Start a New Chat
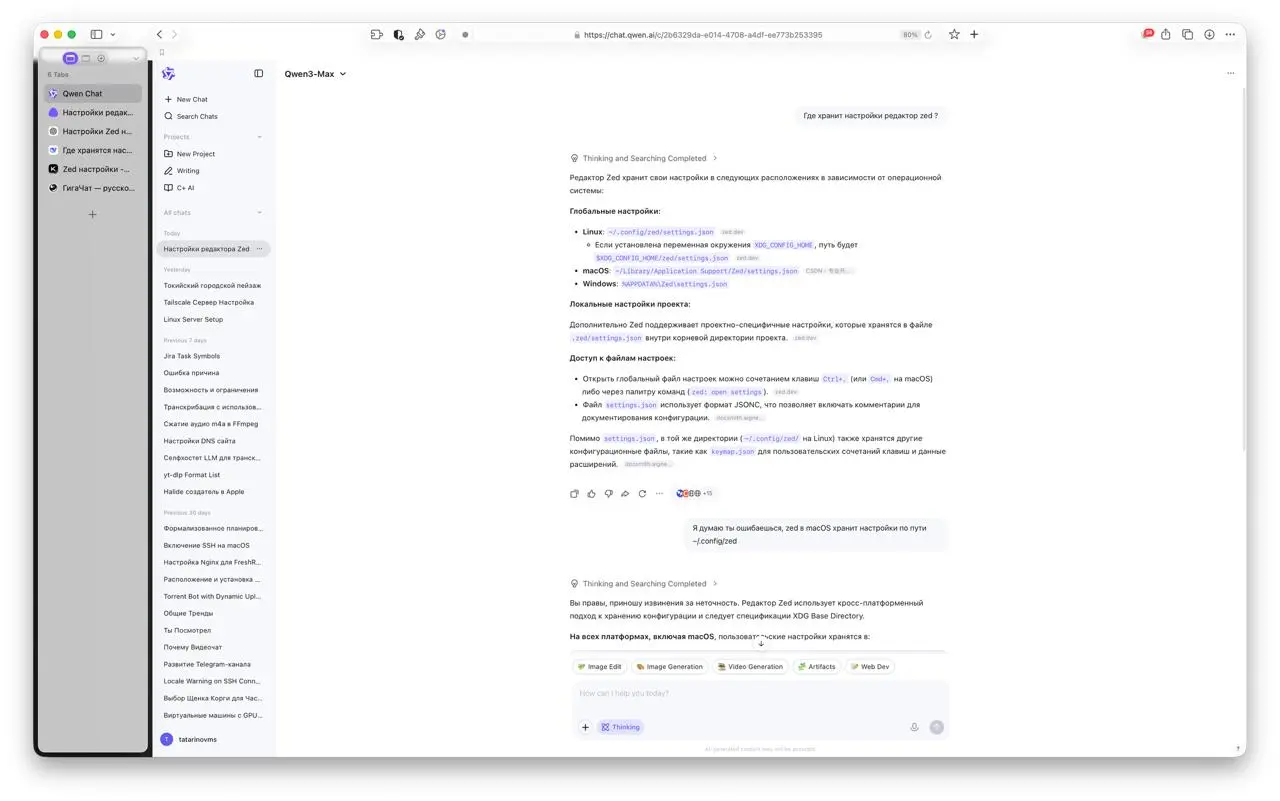The width and height of the screenshot is (1280, 801). tap(191, 99)
